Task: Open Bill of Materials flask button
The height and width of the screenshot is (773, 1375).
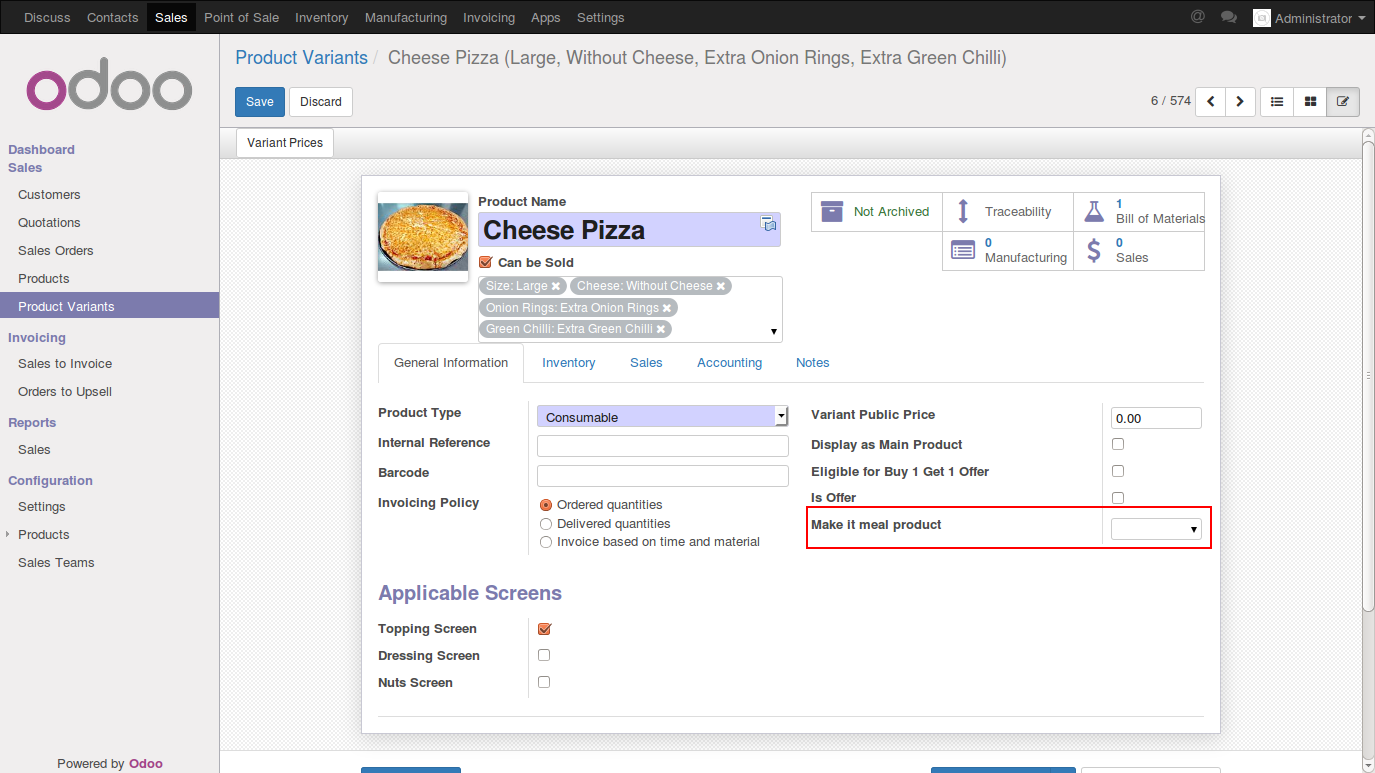Action: (1139, 212)
